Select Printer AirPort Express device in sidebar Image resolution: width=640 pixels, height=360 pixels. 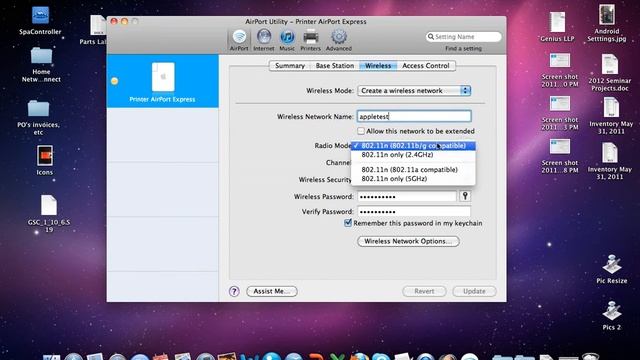(x=162, y=81)
